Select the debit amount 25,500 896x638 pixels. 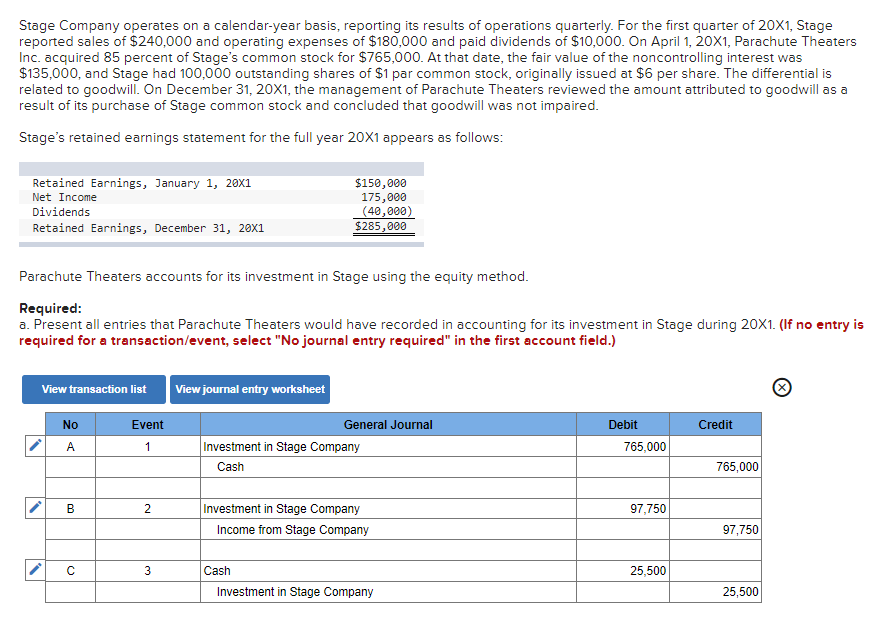coord(623,571)
